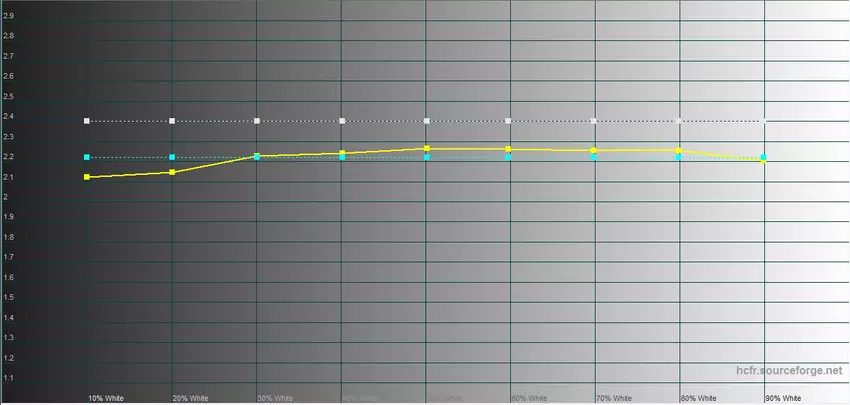This screenshot has width=850, height=405.
Task: Select the "20% White" x-axis label
Action: click(x=192, y=397)
